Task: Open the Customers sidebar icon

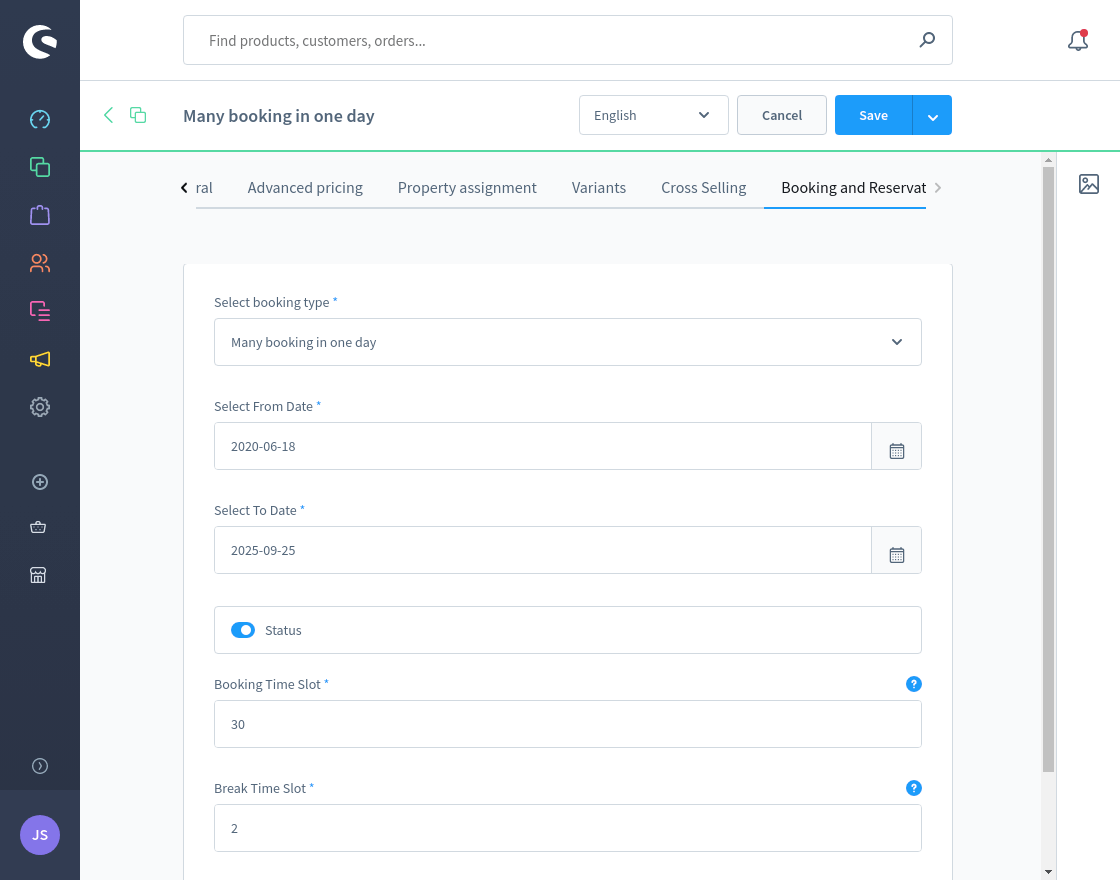Action: click(x=40, y=263)
